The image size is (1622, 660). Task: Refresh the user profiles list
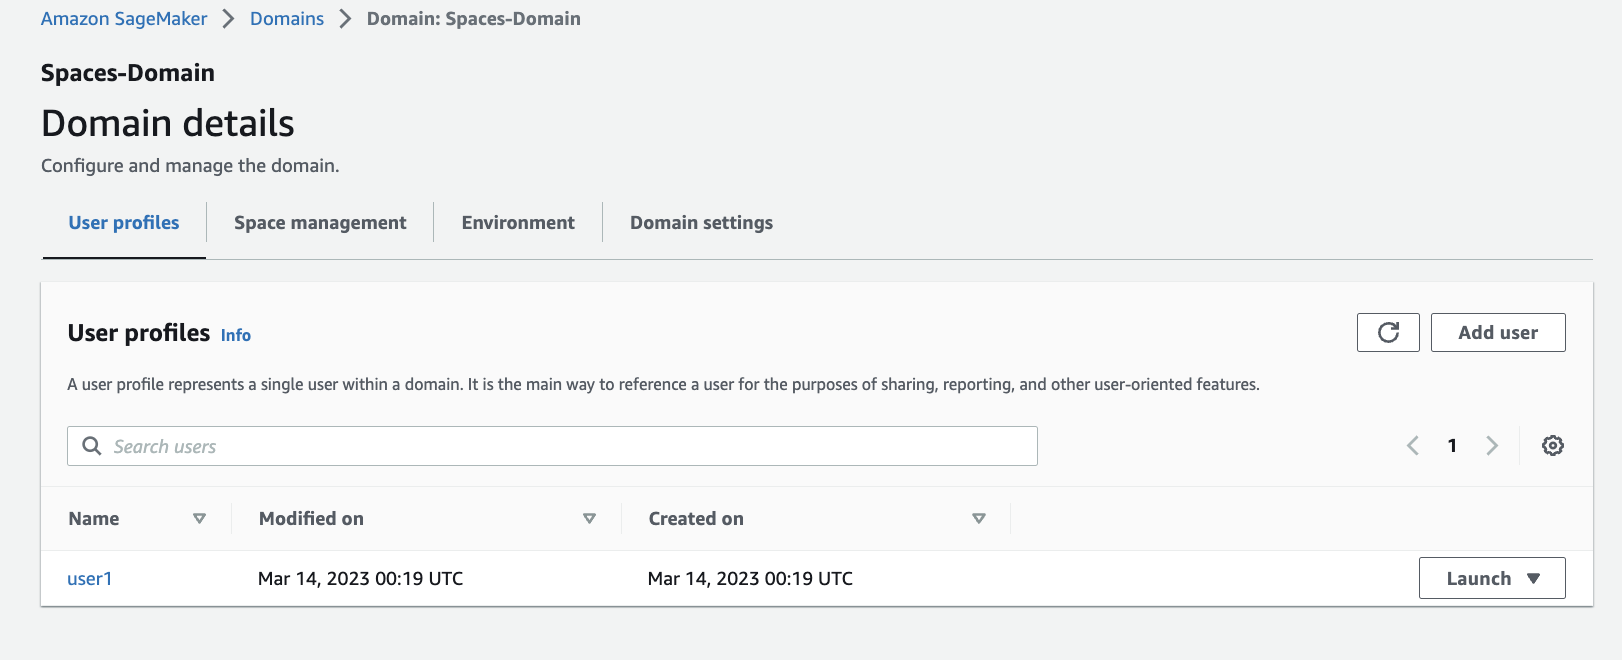pos(1388,333)
